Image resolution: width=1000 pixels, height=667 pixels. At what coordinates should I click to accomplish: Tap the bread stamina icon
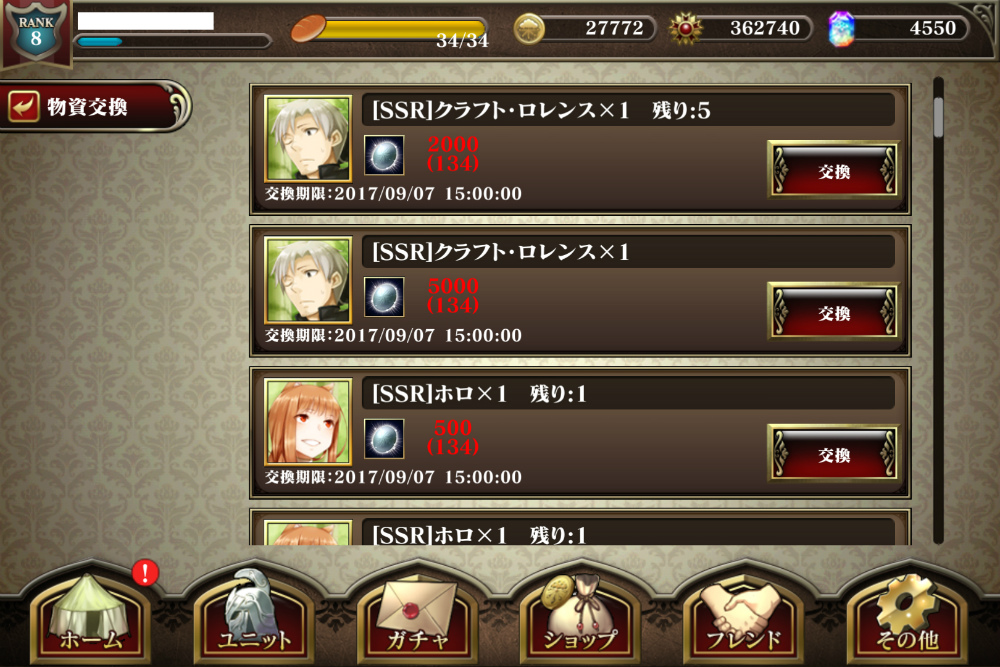pos(309,29)
